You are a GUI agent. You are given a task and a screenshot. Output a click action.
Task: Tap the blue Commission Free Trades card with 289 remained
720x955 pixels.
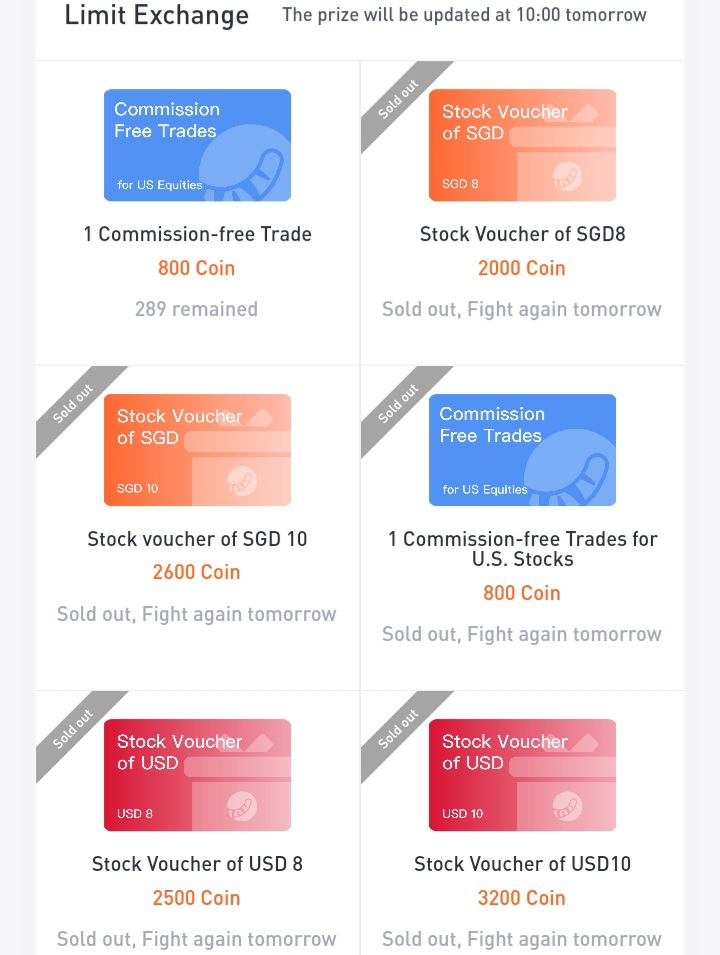(197, 145)
